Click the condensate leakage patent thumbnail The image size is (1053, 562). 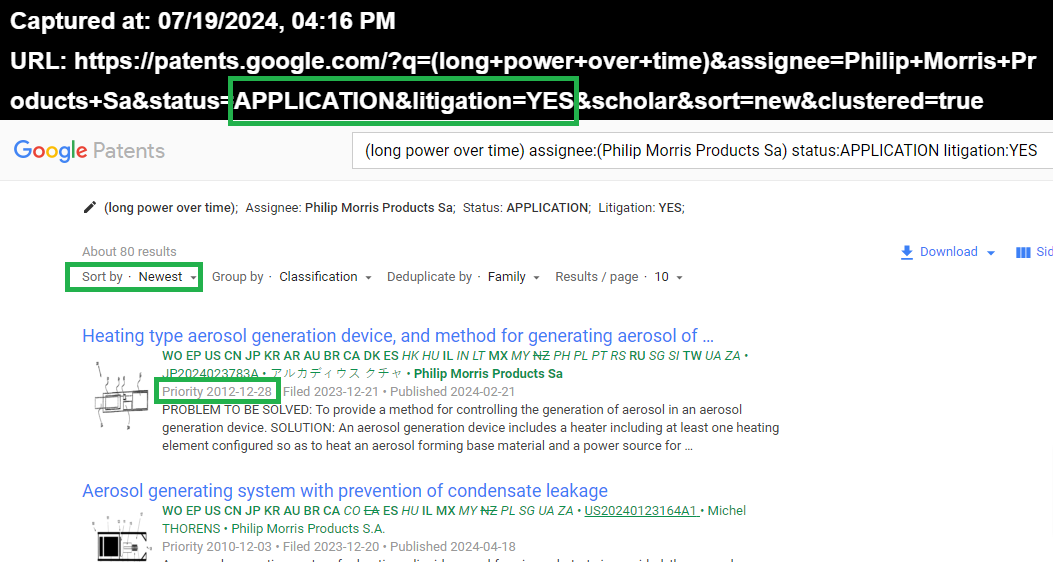pos(122,537)
